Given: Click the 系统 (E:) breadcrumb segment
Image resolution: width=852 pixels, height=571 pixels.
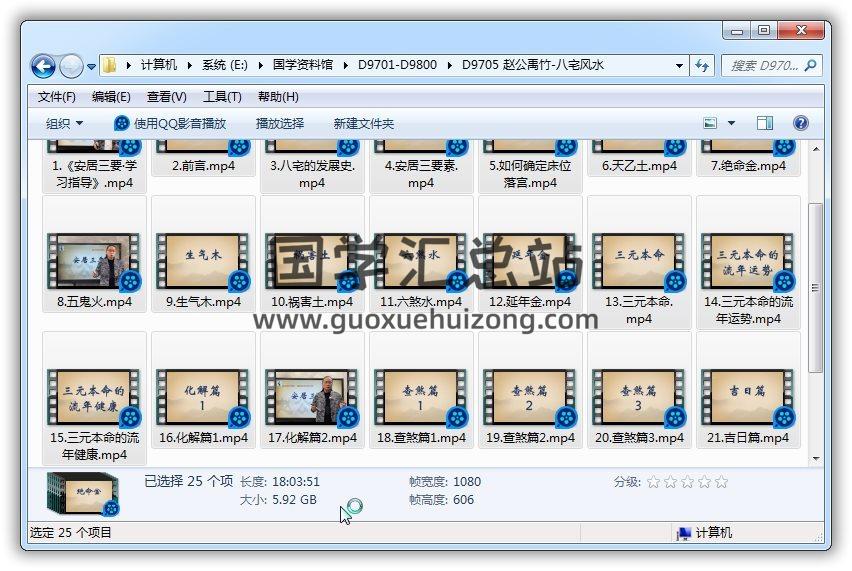Looking at the screenshot, I should pyautogui.click(x=224, y=65).
